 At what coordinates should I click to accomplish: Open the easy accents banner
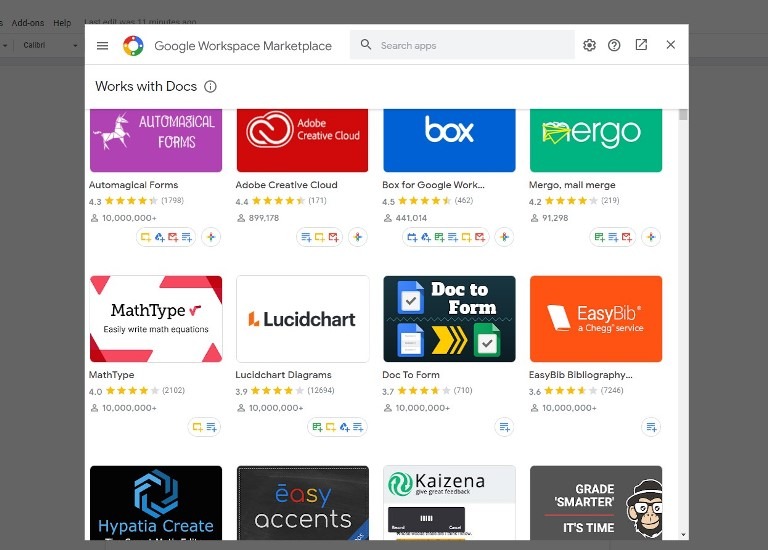click(x=302, y=502)
